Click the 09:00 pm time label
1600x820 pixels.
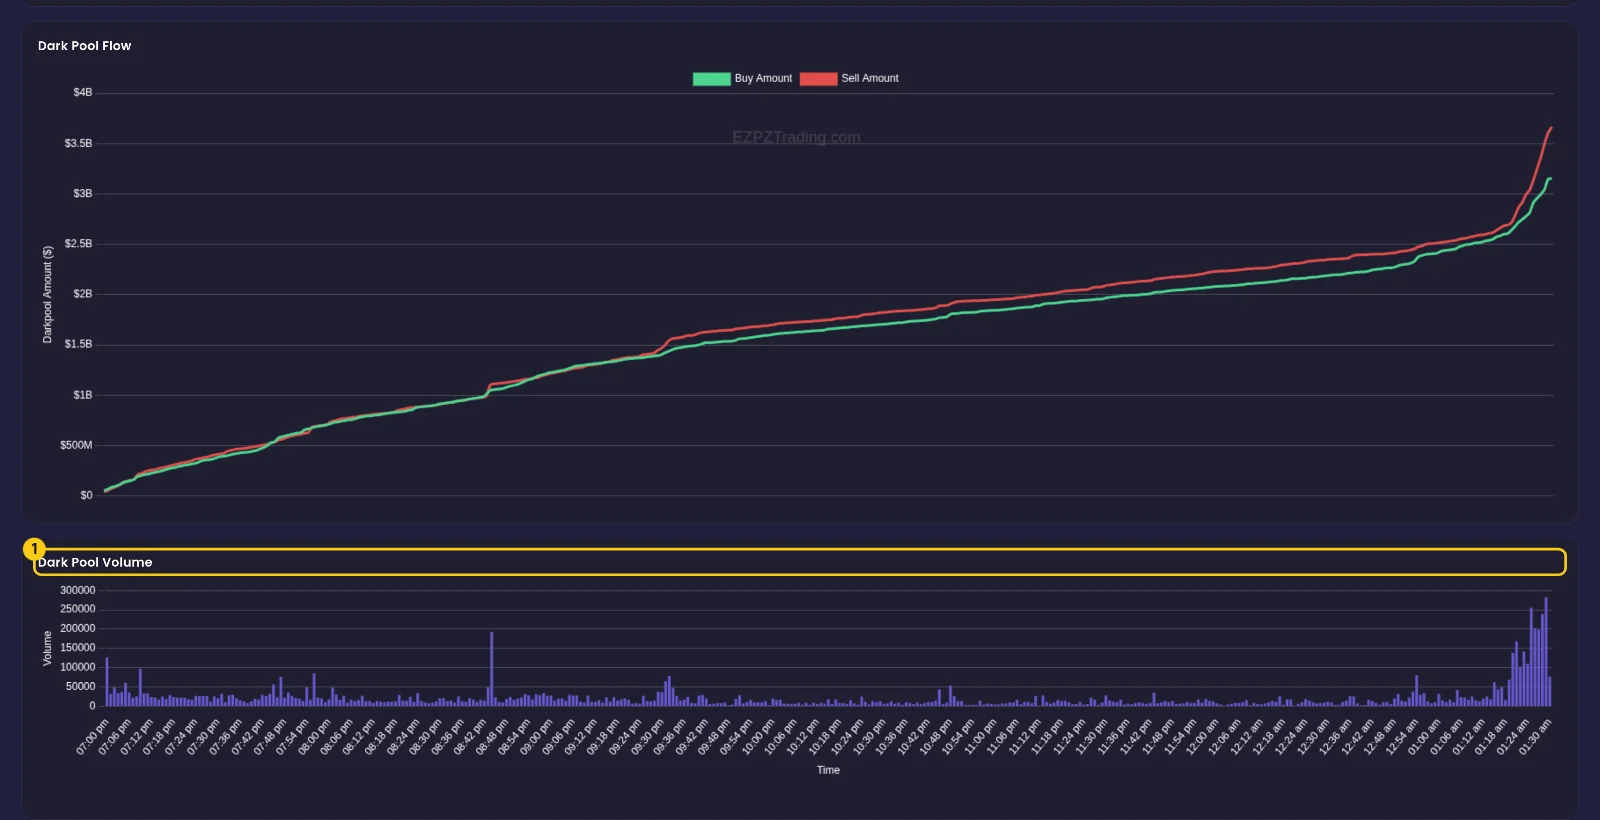tap(536, 736)
